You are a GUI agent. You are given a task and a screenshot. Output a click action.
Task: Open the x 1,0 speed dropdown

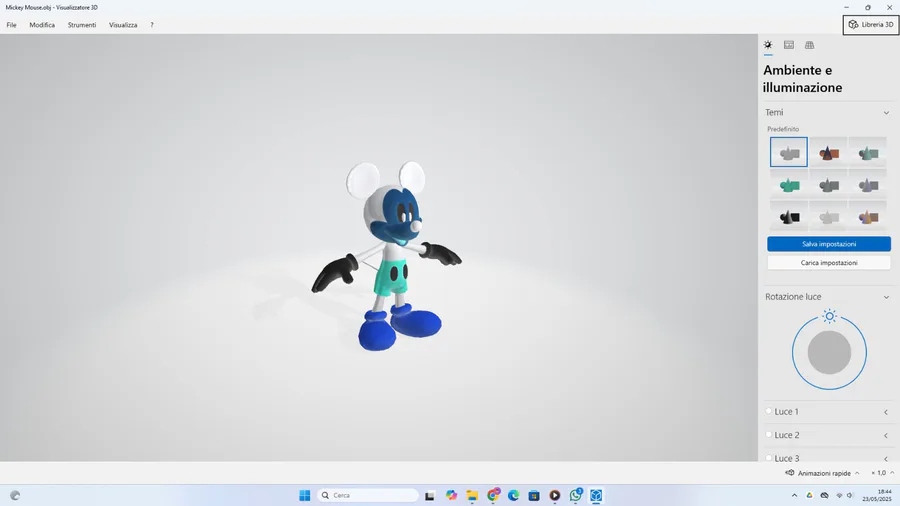[x=882, y=473]
